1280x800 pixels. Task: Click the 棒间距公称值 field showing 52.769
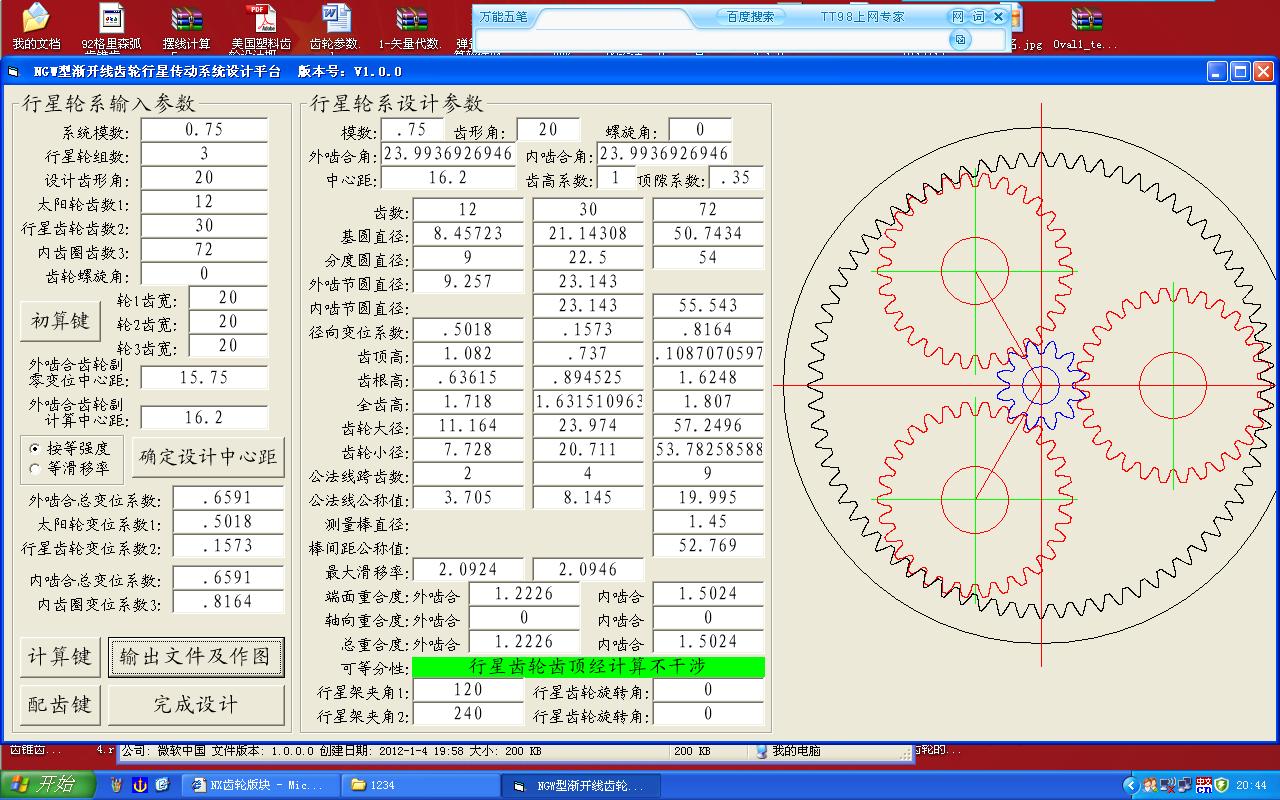click(708, 546)
